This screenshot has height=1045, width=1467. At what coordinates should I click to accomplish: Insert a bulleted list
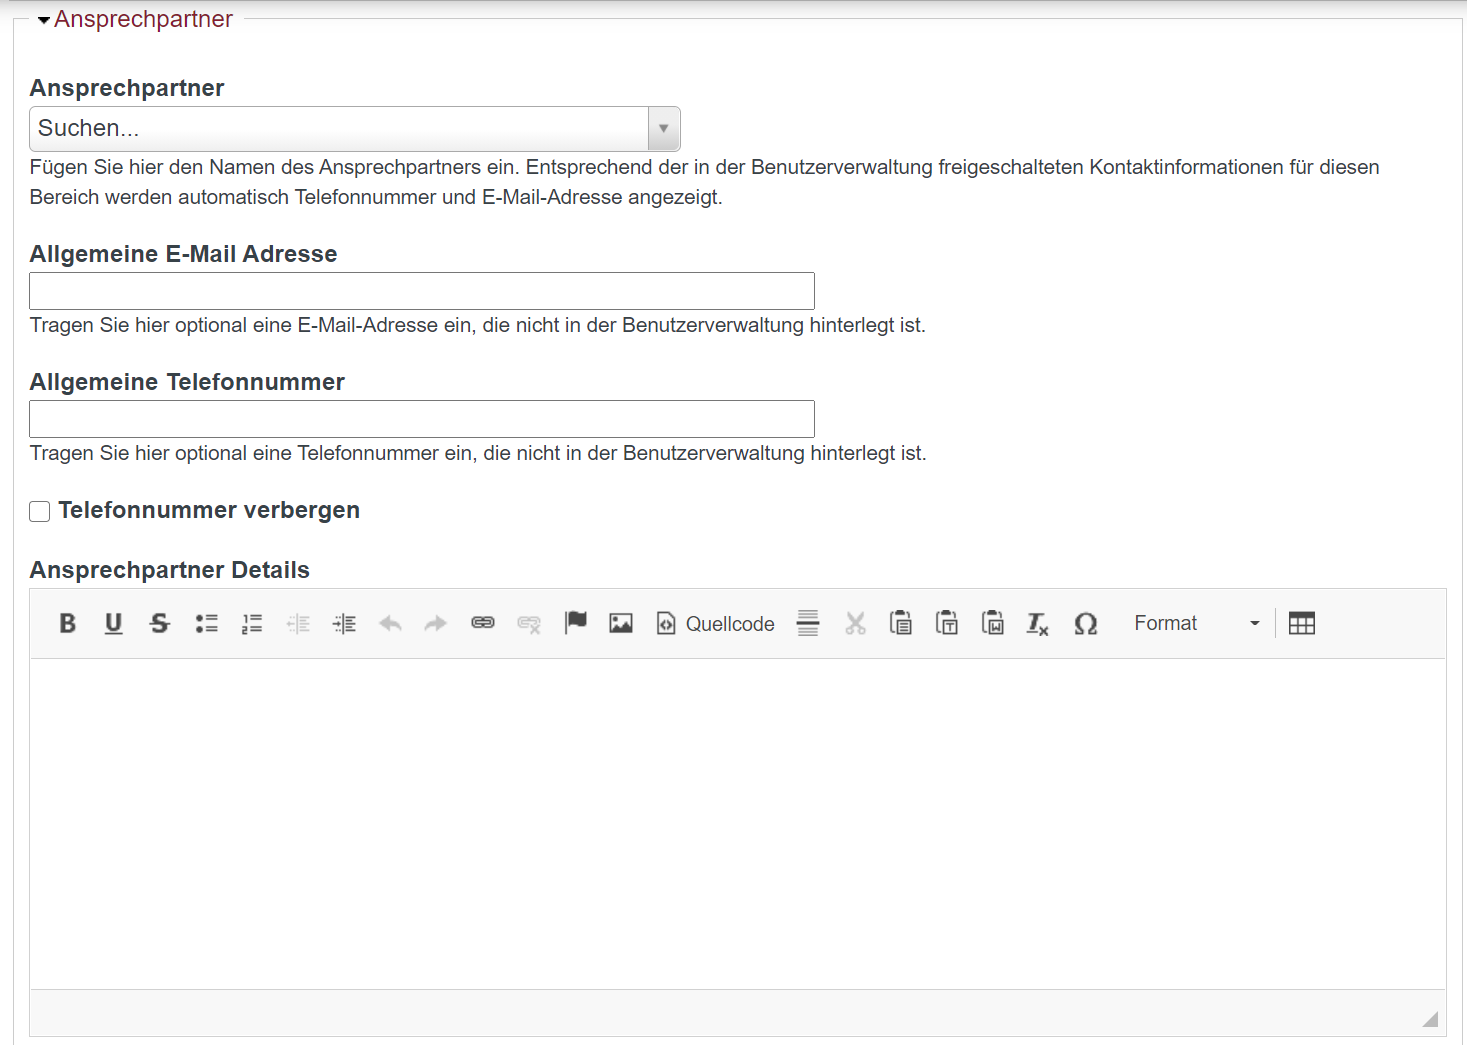point(206,624)
